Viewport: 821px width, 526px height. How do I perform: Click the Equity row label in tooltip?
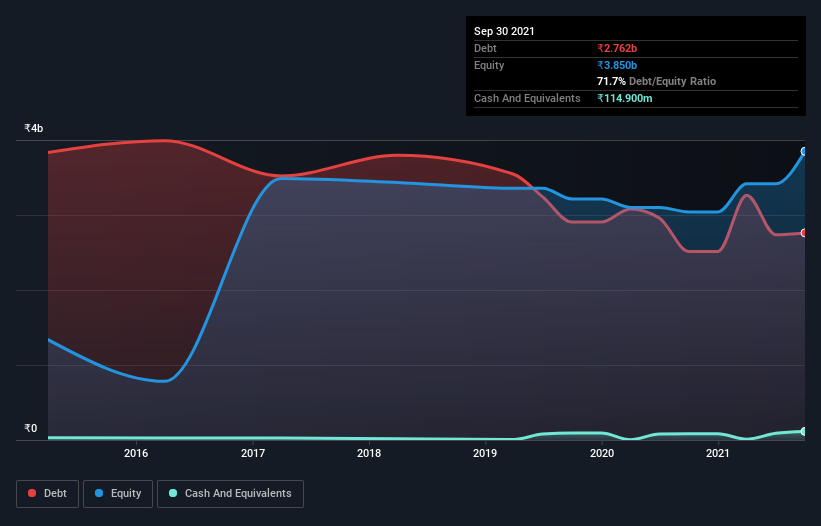click(x=489, y=65)
